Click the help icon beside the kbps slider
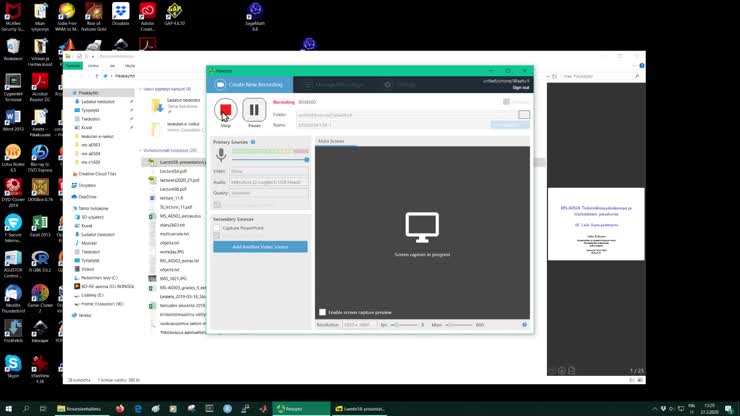 click(524, 325)
